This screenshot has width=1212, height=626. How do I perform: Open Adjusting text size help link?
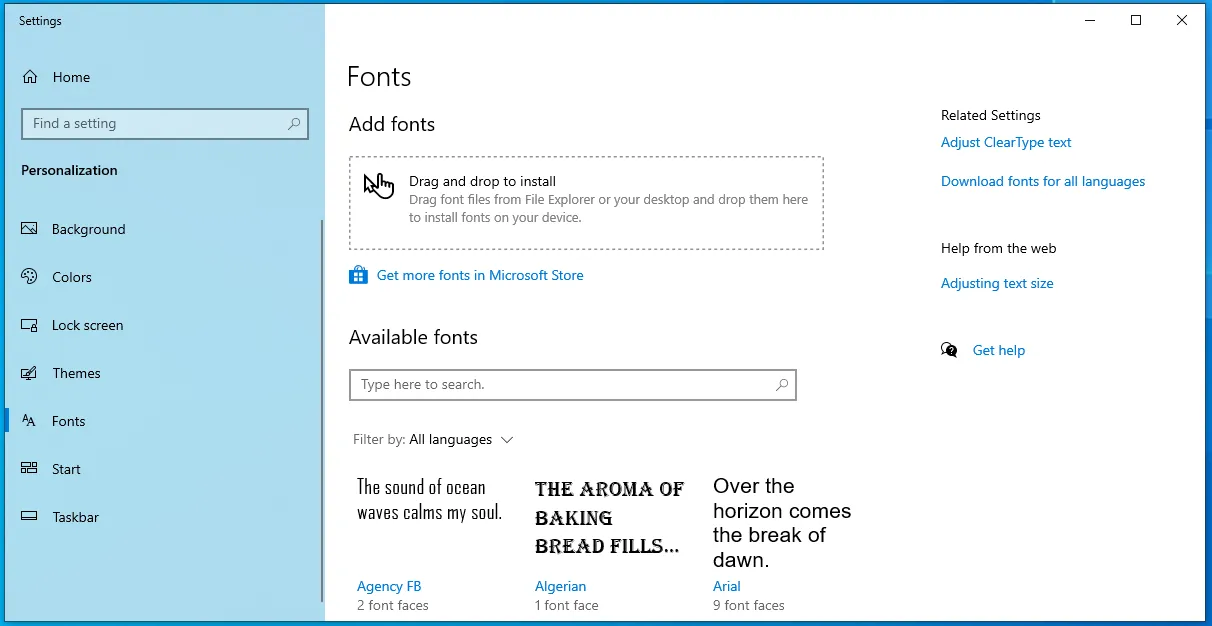coord(997,283)
